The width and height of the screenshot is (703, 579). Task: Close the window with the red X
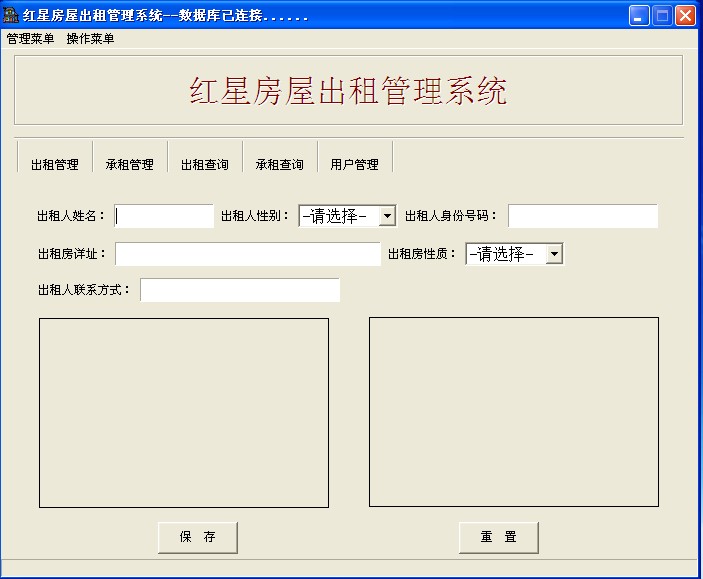click(x=686, y=16)
